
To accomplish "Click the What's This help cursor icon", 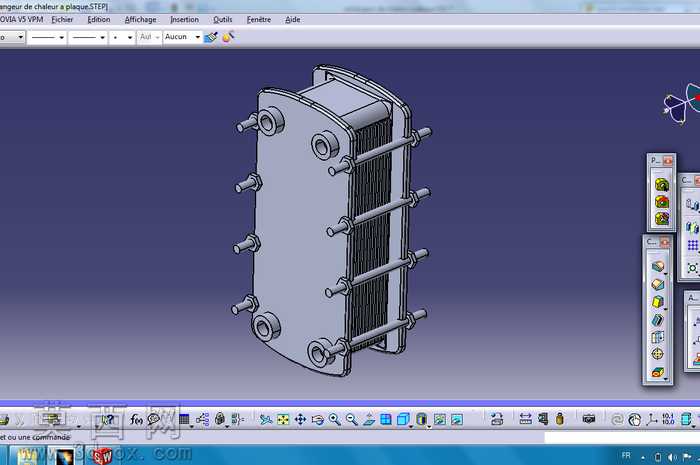I will [108, 419].
